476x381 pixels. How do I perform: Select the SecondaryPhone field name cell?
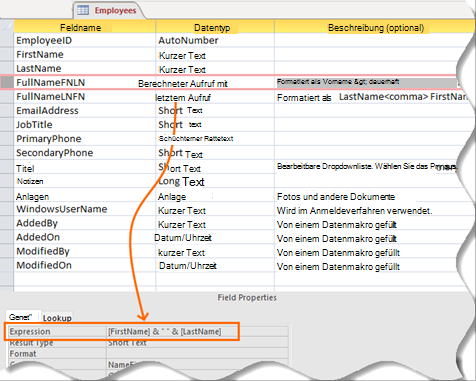(x=84, y=152)
